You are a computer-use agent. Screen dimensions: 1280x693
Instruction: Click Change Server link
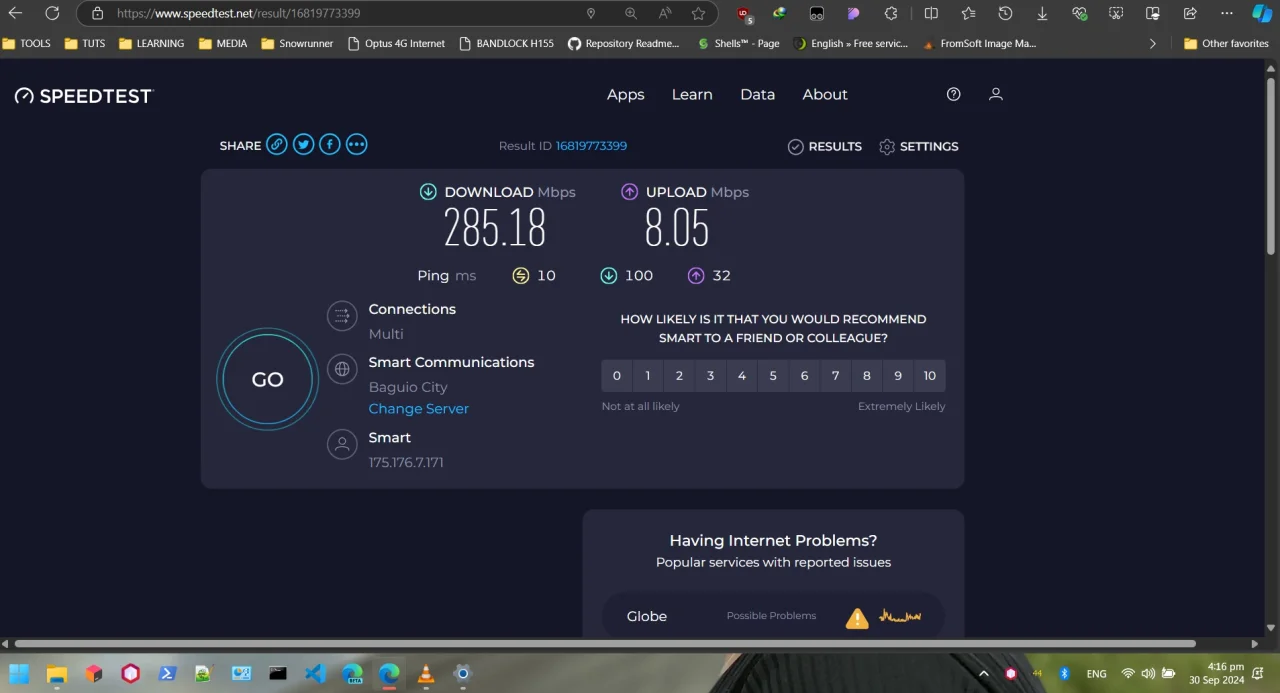(418, 408)
